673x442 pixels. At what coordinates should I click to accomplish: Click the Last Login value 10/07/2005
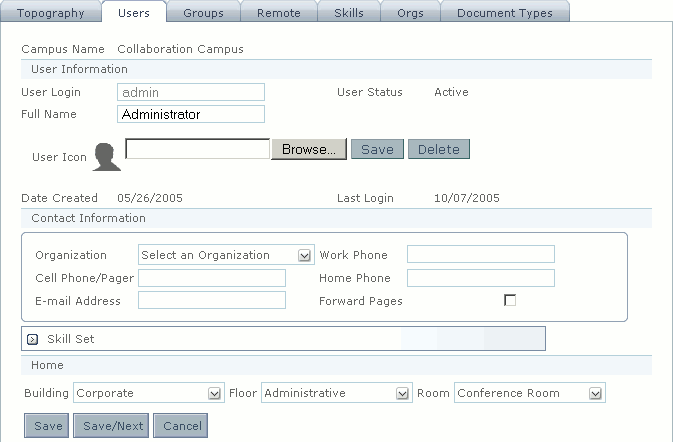pyautogui.click(x=467, y=198)
